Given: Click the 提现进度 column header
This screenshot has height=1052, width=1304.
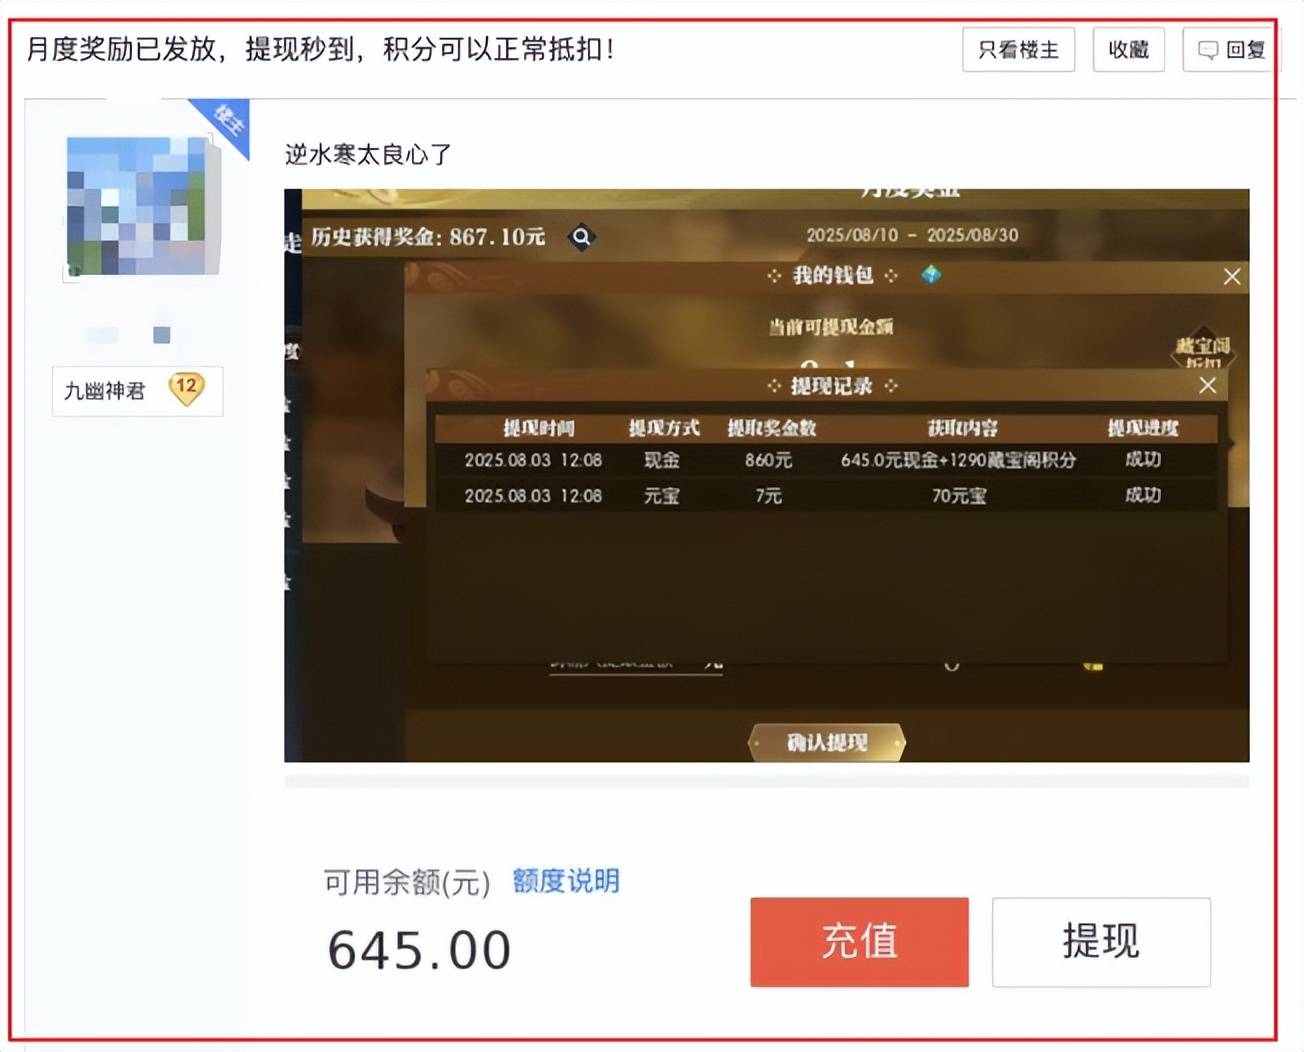Looking at the screenshot, I should [x=1143, y=428].
